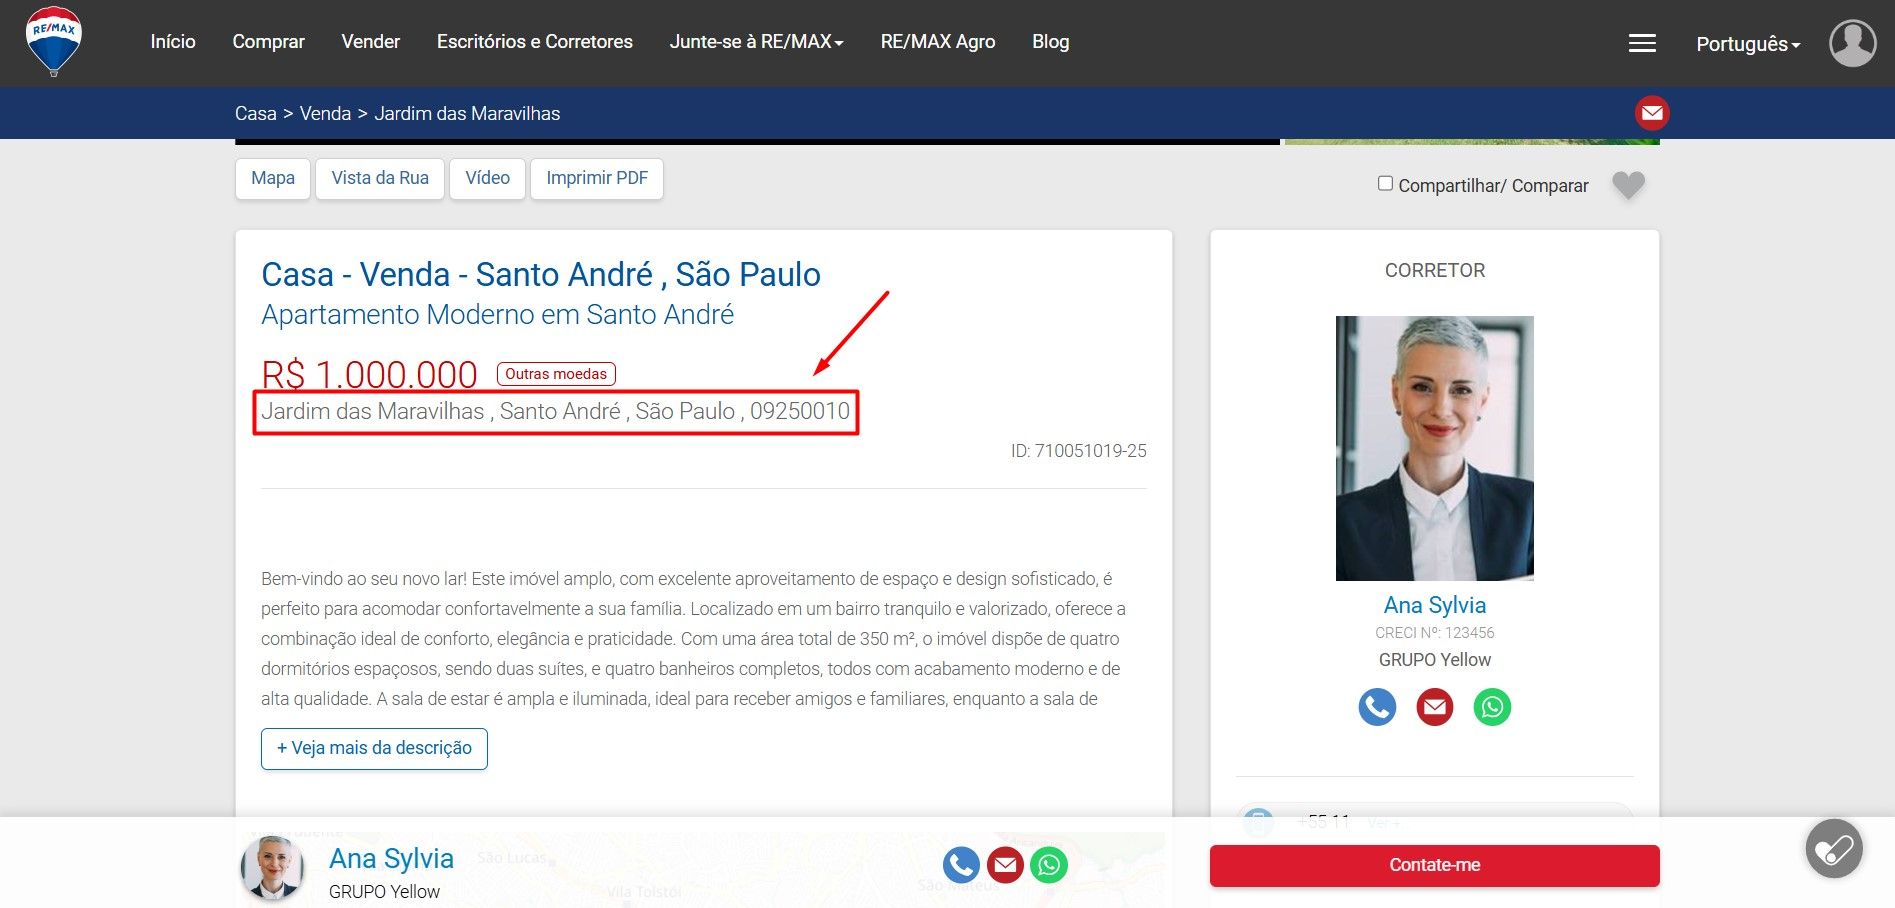This screenshot has height=908, width=1895.
Task: Click the Outras moedas button
Action: click(x=556, y=374)
